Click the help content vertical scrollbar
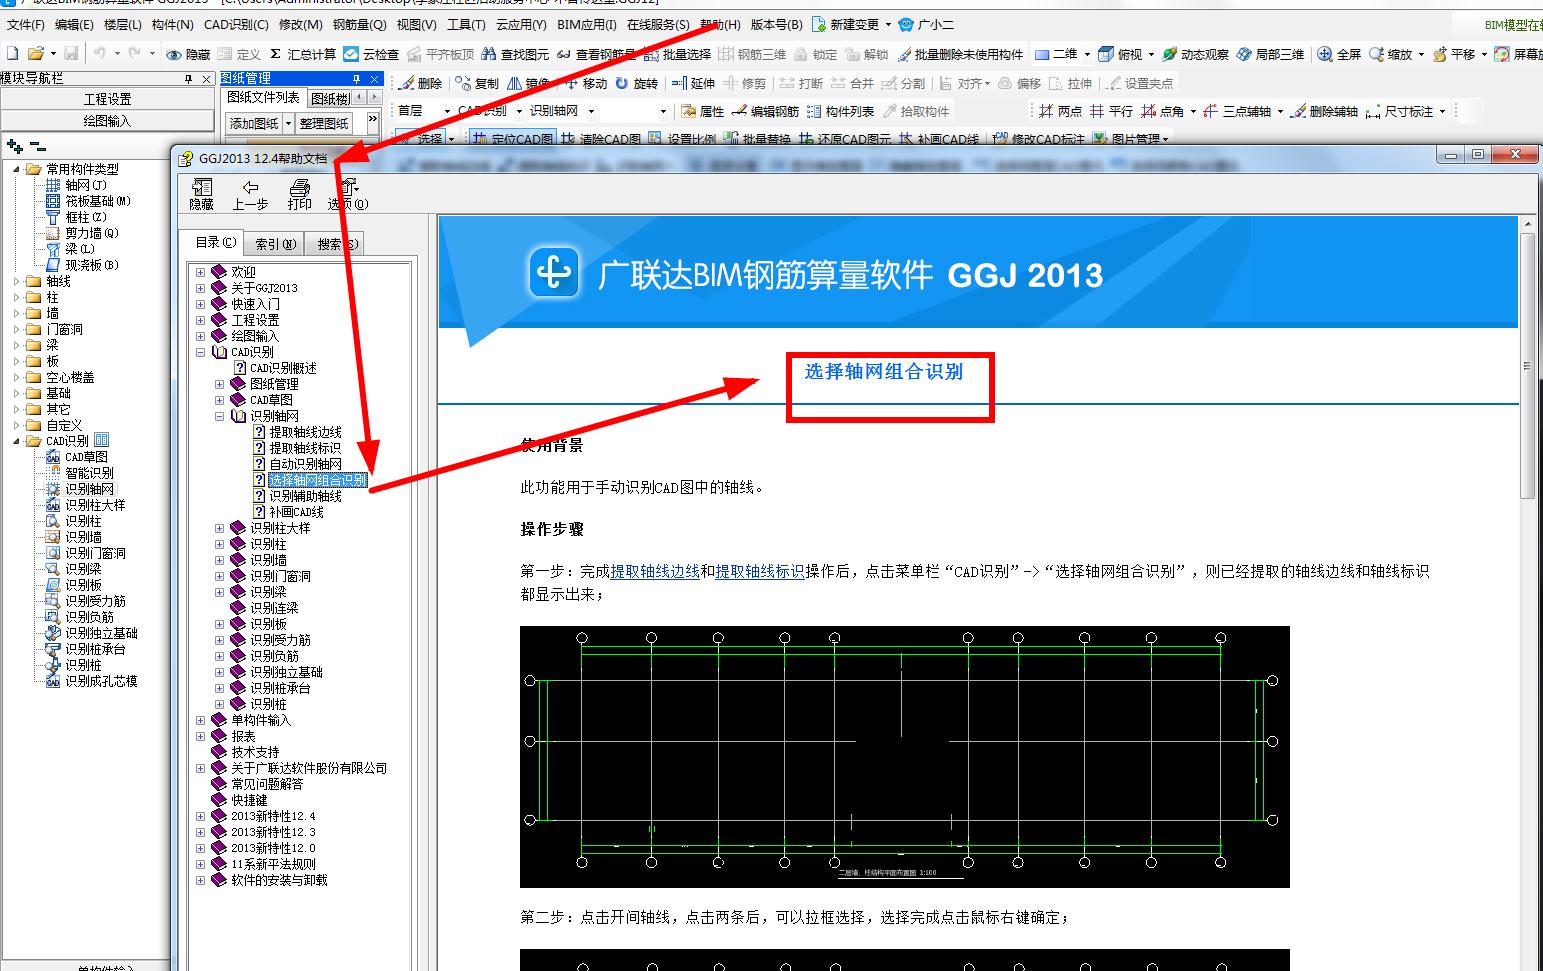Viewport: 1543px width, 971px height. [1527, 365]
